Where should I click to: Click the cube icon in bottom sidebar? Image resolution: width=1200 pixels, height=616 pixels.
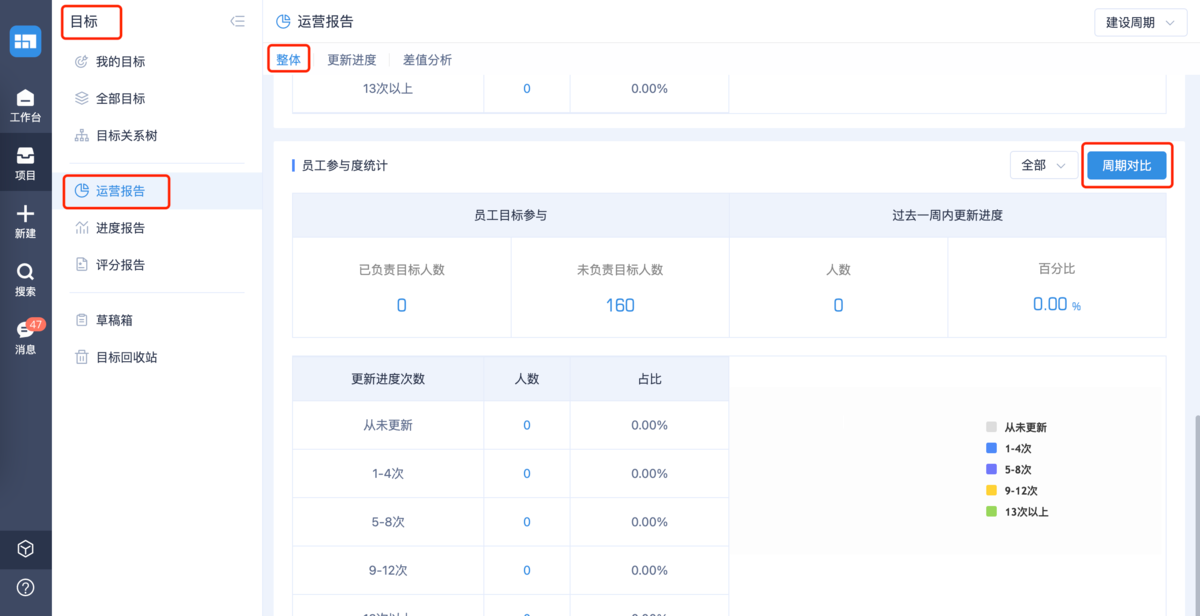(x=26, y=549)
